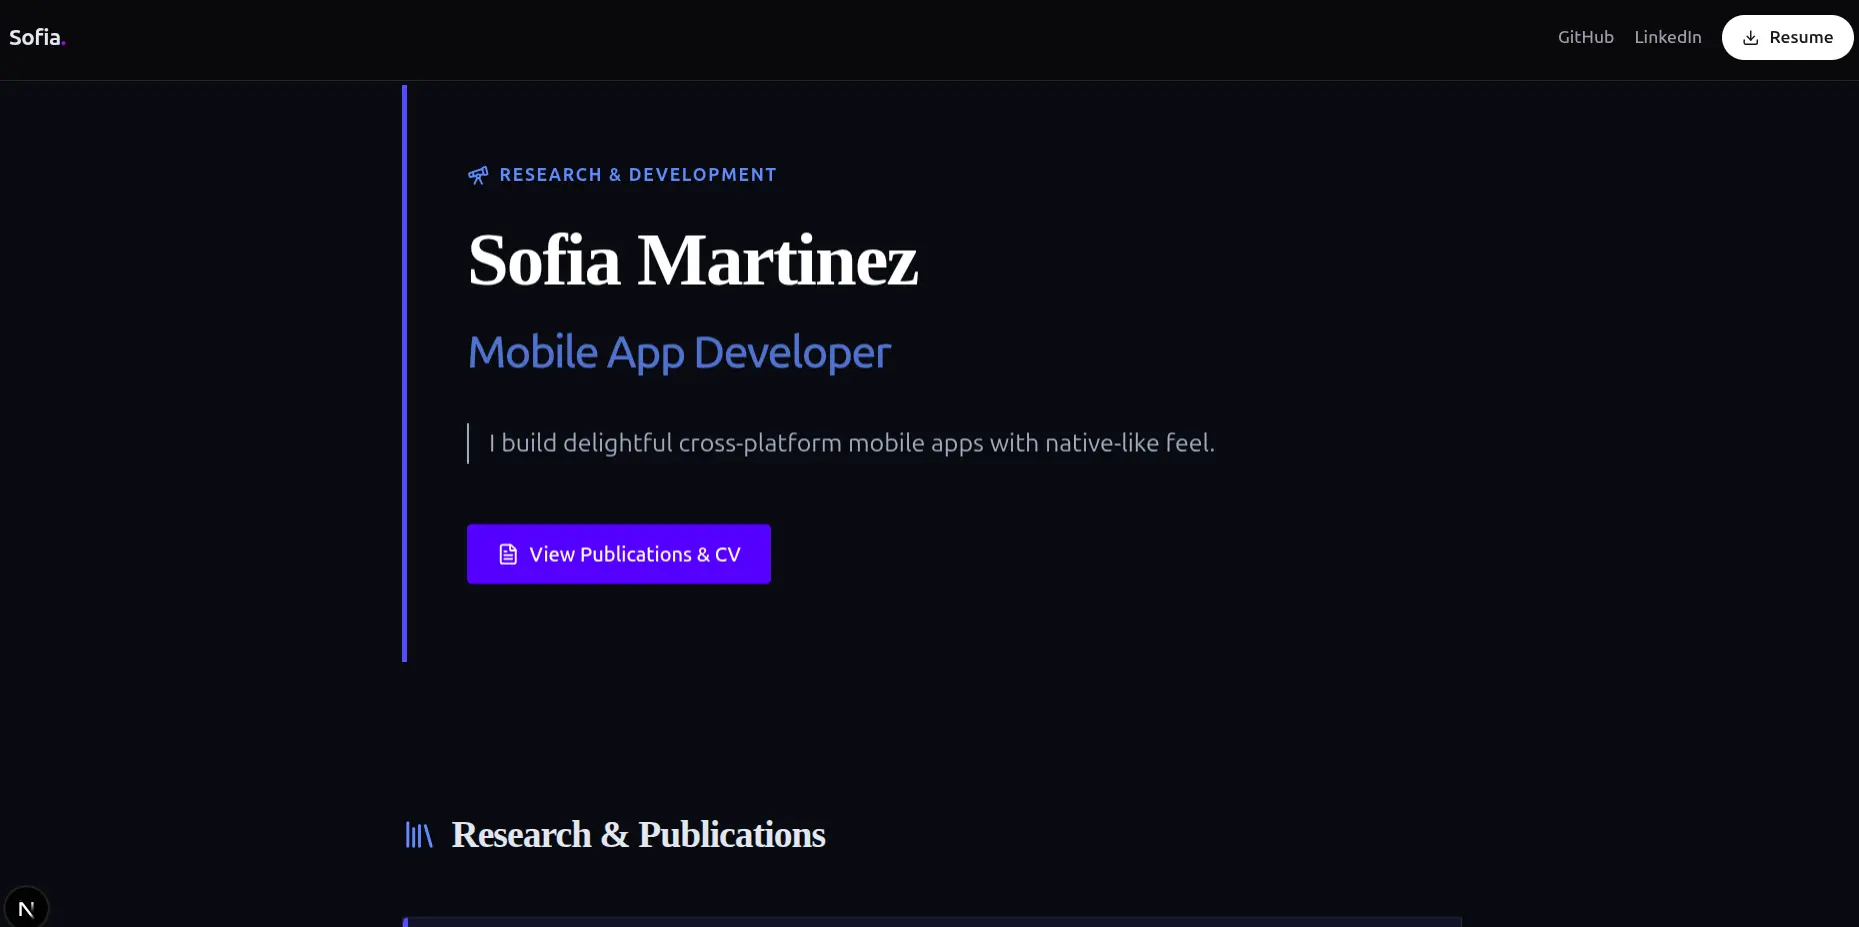Click the first publication card's top edge
The width and height of the screenshot is (1859, 927).
click(931, 920)
